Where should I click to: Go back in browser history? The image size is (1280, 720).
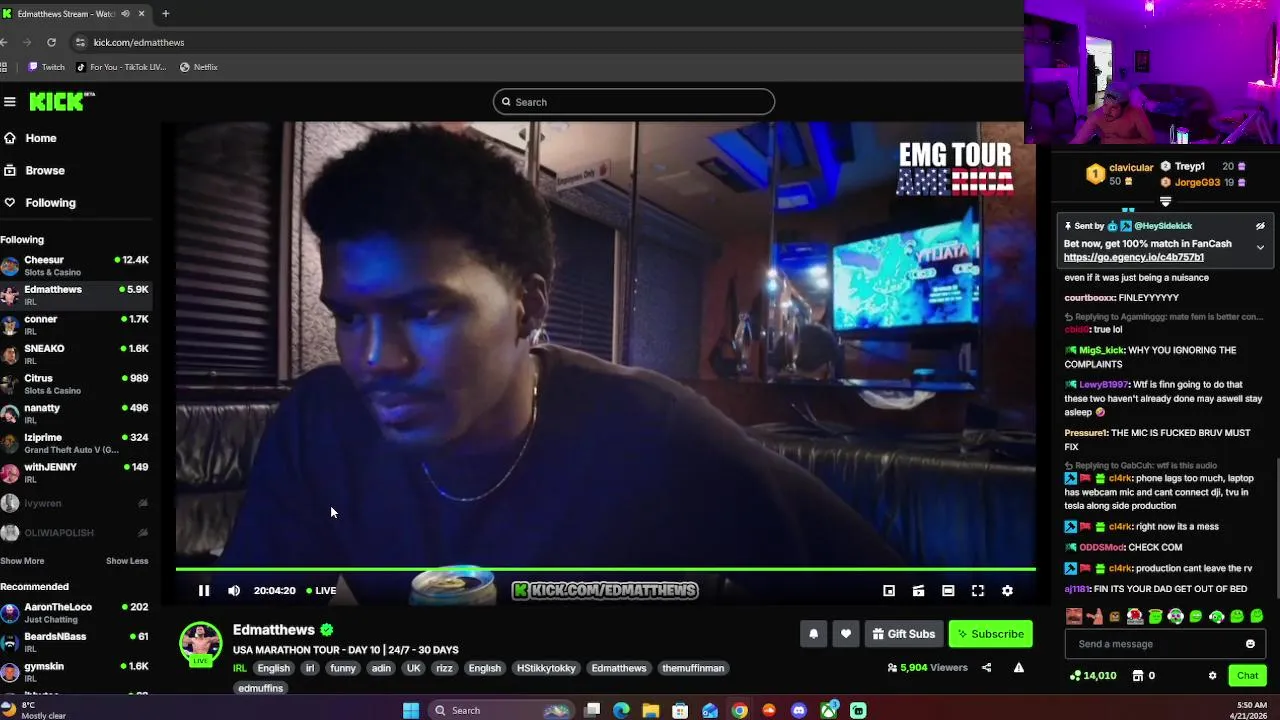coord(5,42)
